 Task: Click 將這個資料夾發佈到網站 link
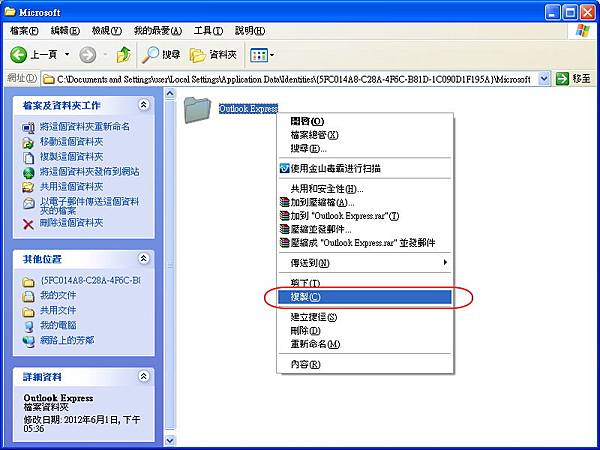click(90, 171)
